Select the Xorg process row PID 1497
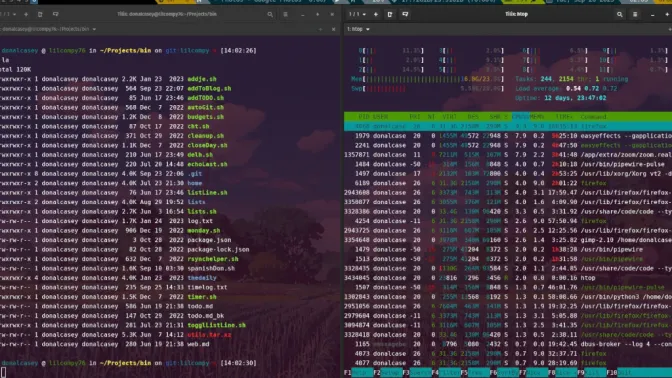The width and height of the screenshot is (672, 378). [x=508, y=174]
